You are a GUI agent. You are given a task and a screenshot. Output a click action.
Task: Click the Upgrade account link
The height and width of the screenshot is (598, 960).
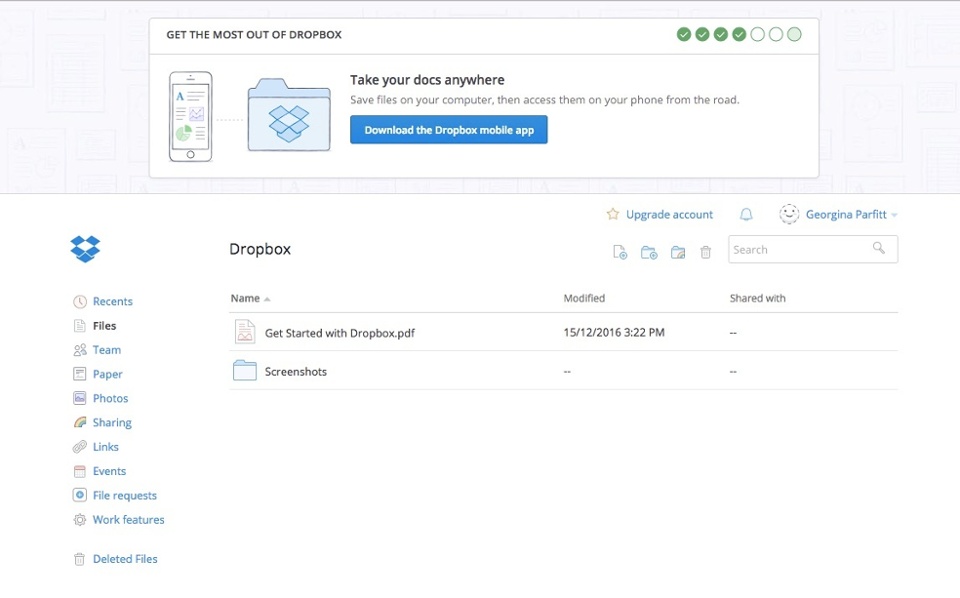(x=669, y=215)
